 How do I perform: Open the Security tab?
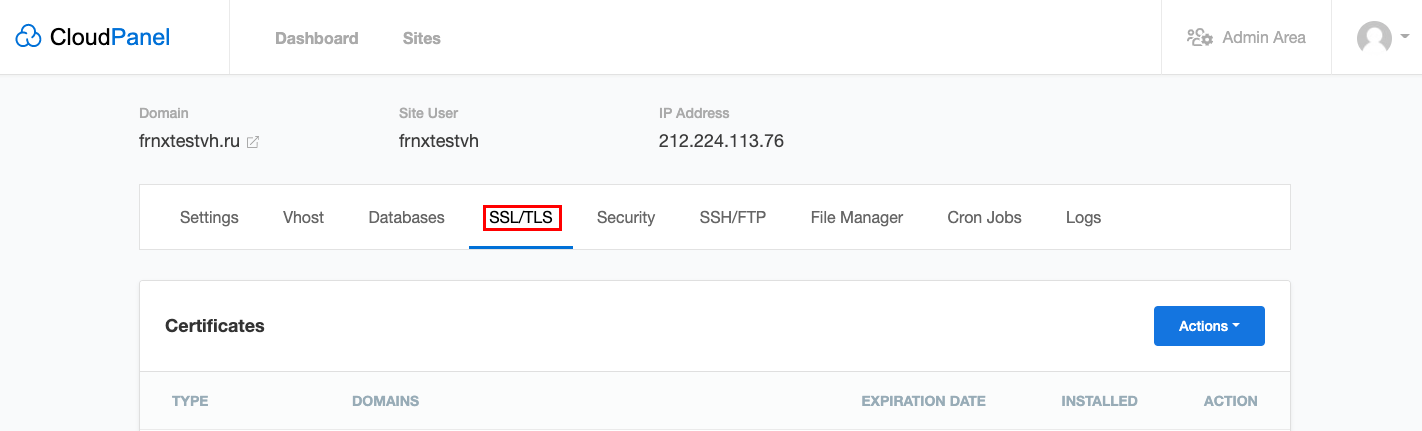[x=626, y=217]
